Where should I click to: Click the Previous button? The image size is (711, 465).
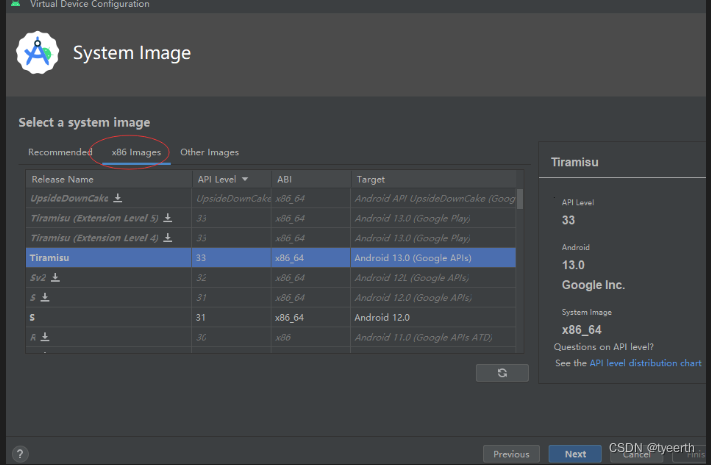[511, 454]
